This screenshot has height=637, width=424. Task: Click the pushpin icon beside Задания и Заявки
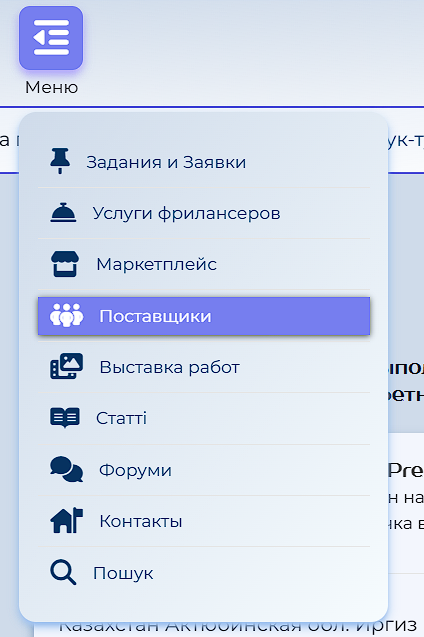coord(60,161)
